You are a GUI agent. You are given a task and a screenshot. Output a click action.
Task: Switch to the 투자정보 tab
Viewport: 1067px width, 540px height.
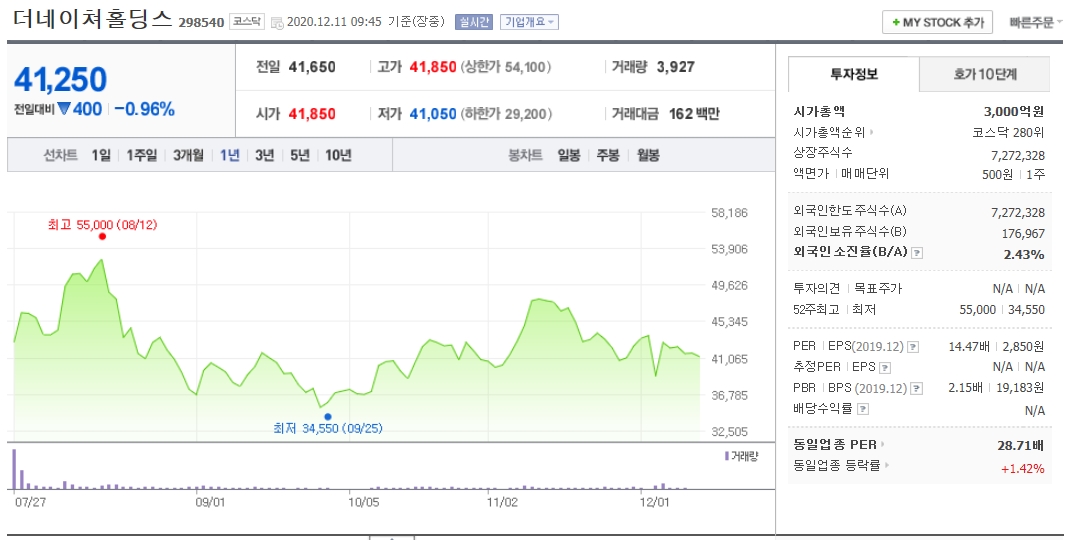click(854, 74)
